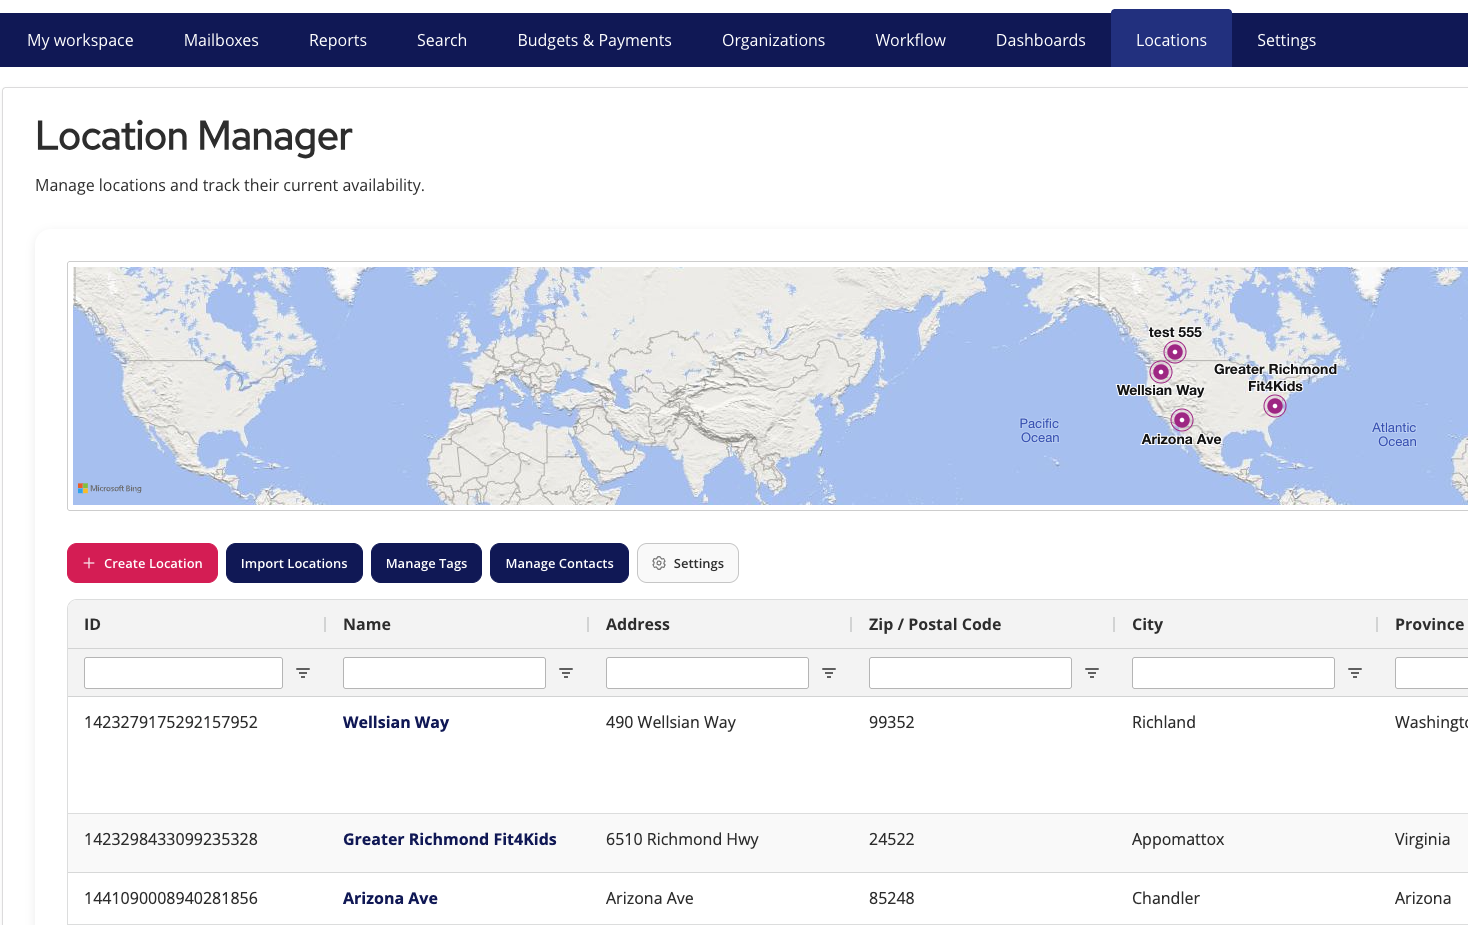Click the gear icon in Settings button
Screen dimensions: 1468x925
[659, 563]
